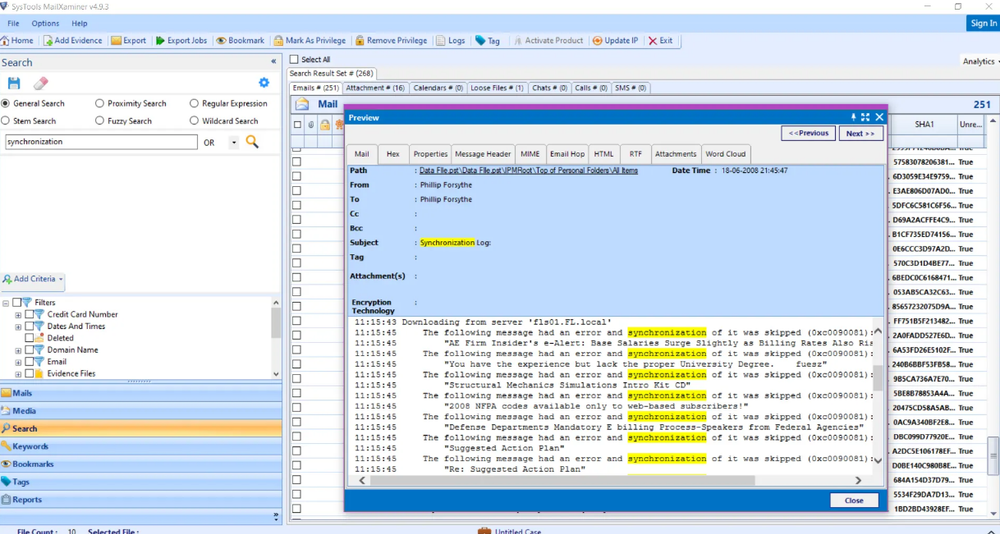
Task: Tick the Select All checkbox
Action: tap(294, 59)
